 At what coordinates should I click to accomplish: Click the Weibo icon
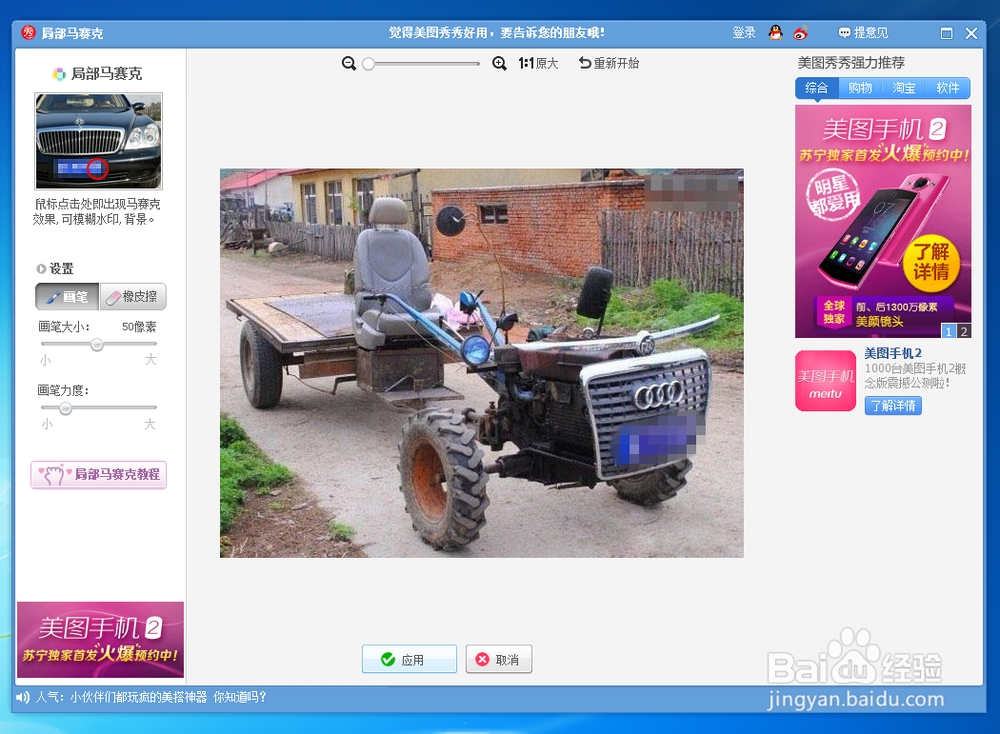(801, 33)
